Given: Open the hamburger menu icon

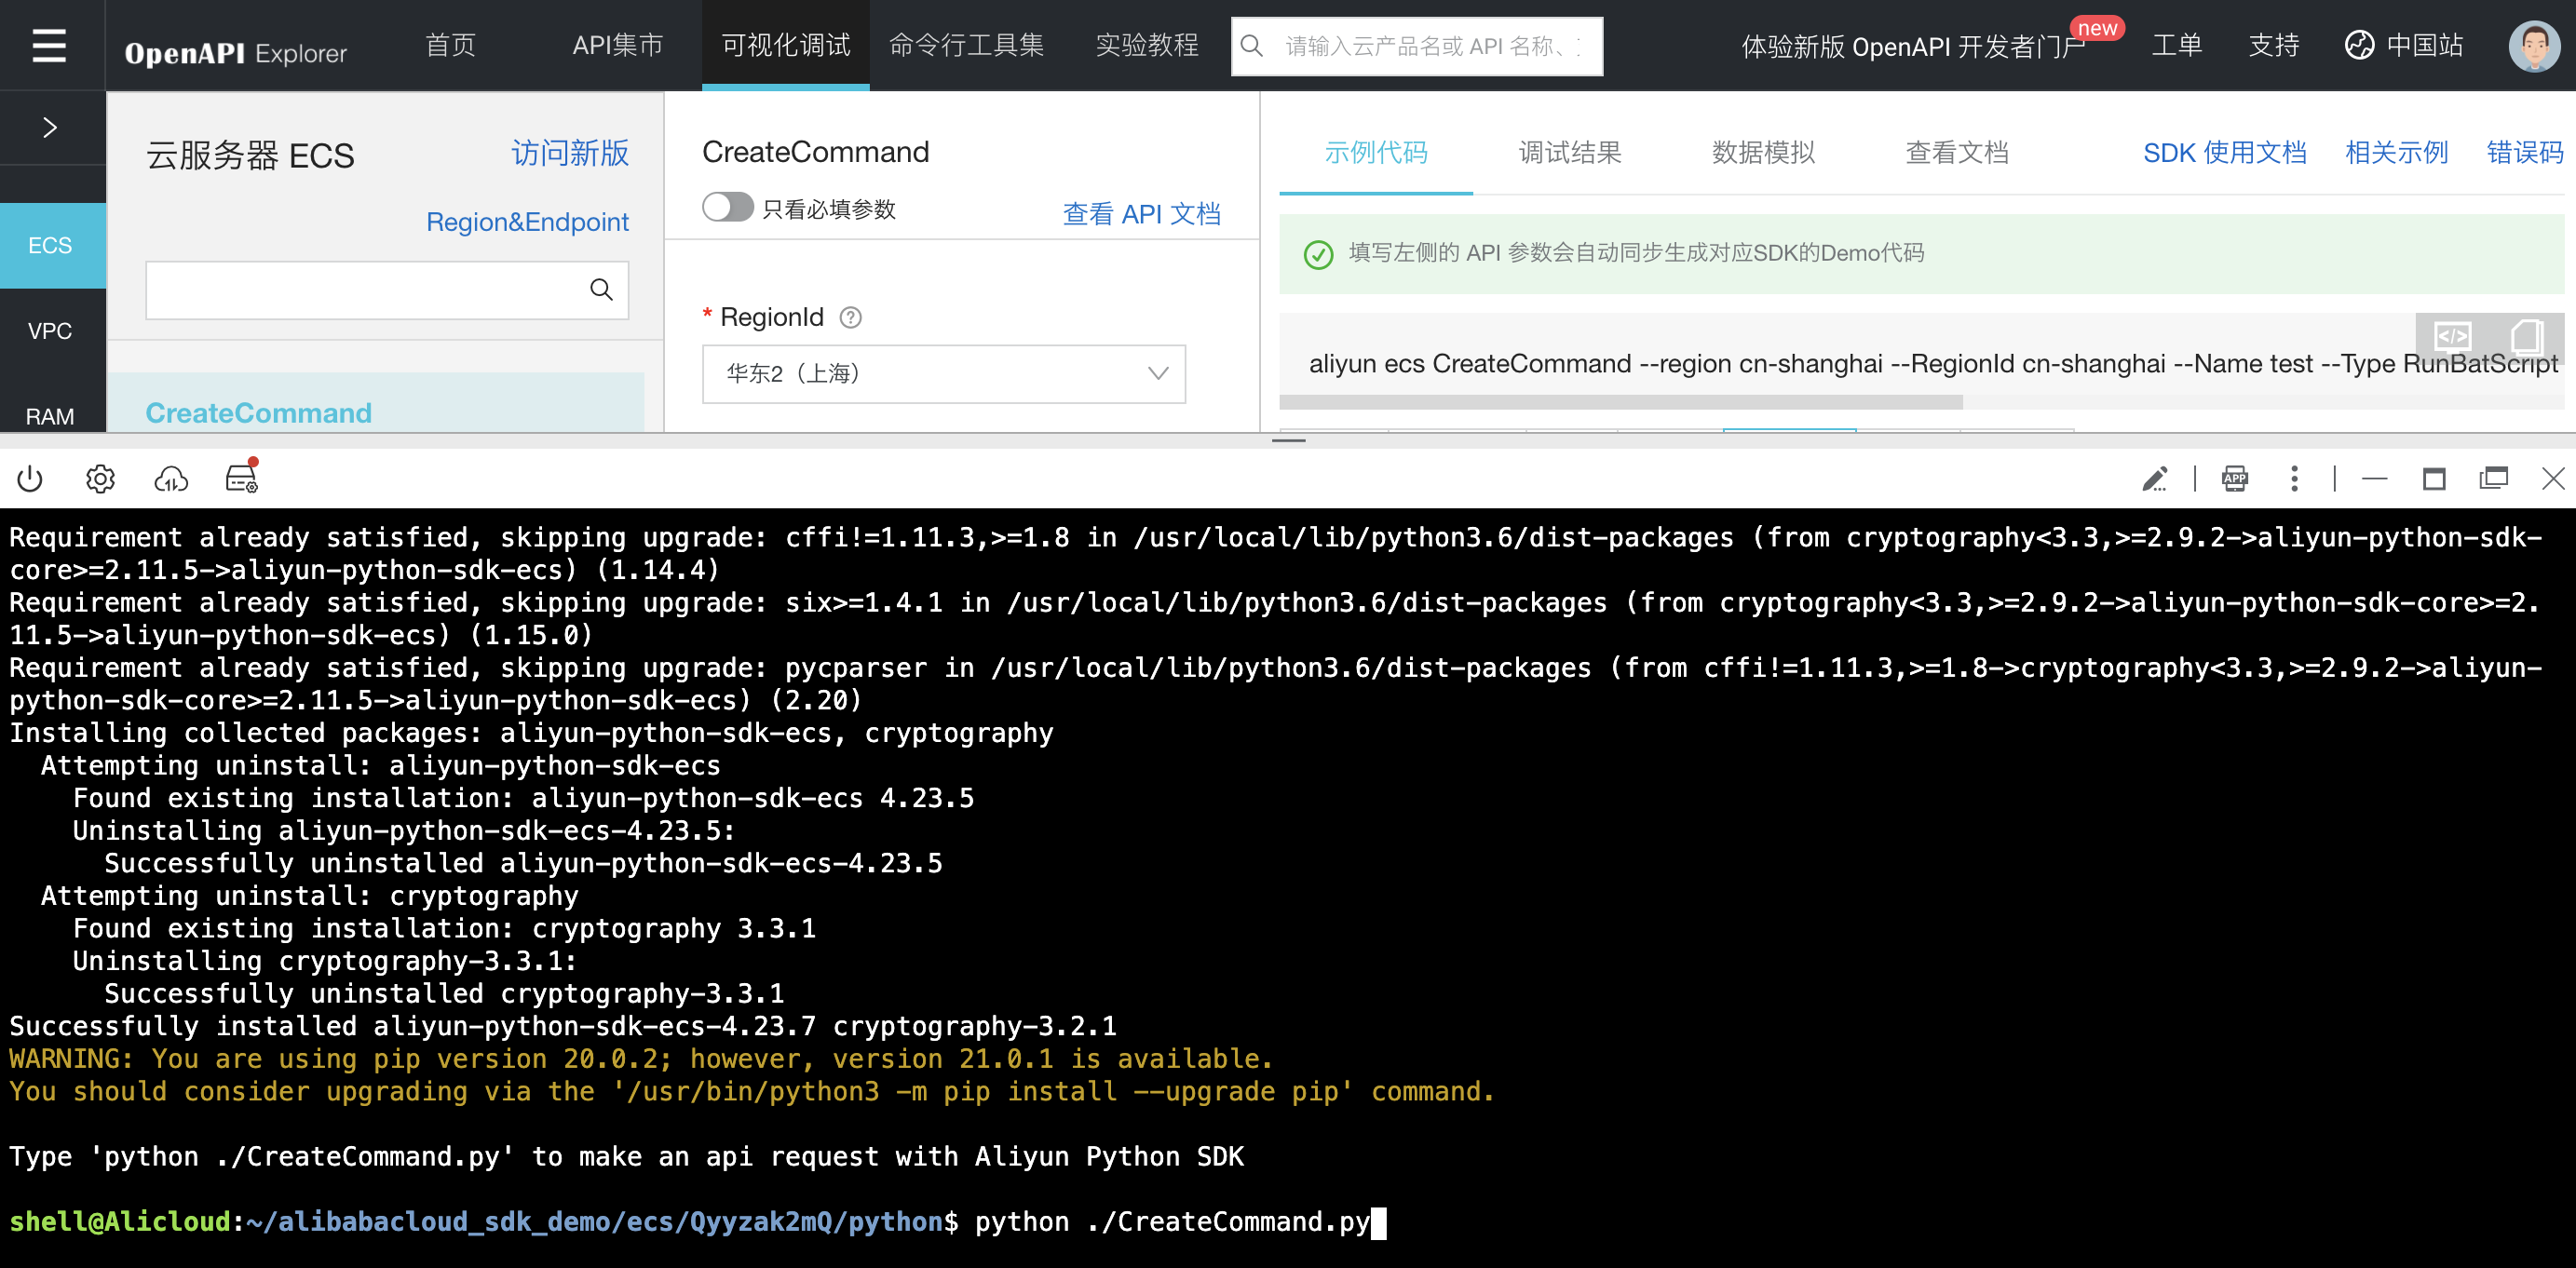Looking at the screenshot, I should (49, 46).
